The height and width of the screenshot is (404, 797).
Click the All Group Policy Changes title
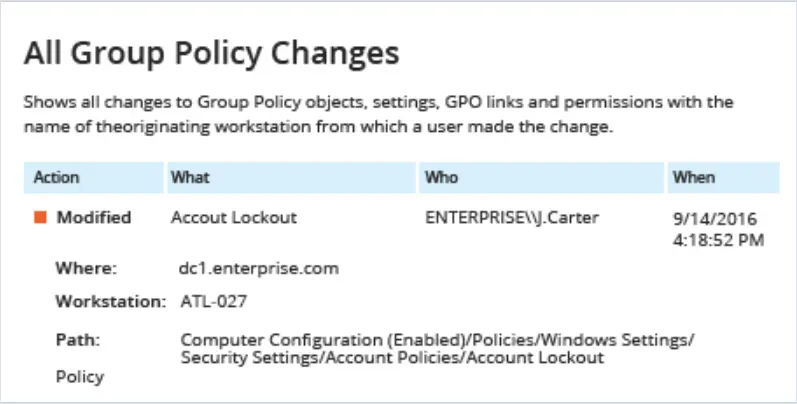click(211, 53)
